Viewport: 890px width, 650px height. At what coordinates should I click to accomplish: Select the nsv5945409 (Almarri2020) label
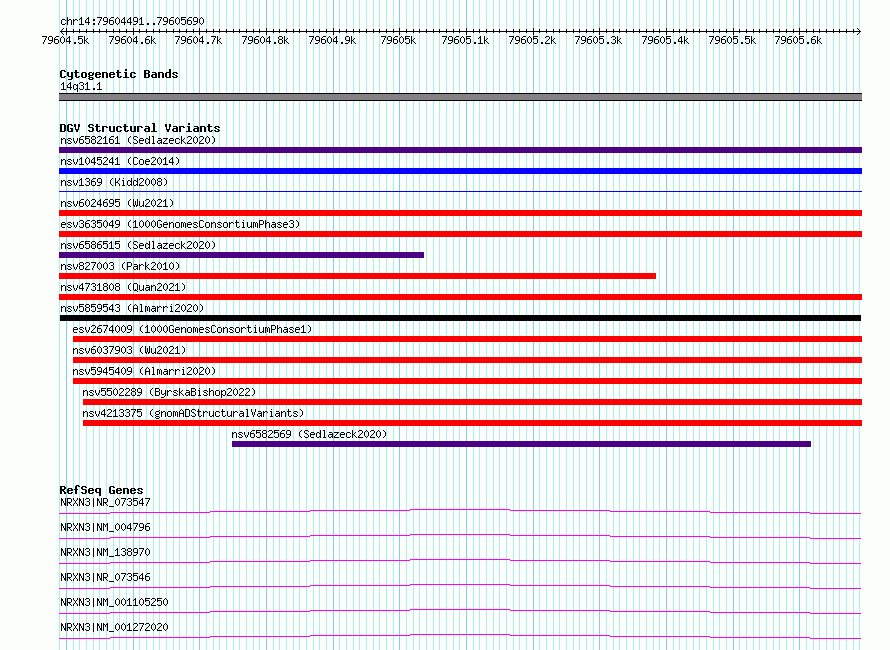[144, 371]
